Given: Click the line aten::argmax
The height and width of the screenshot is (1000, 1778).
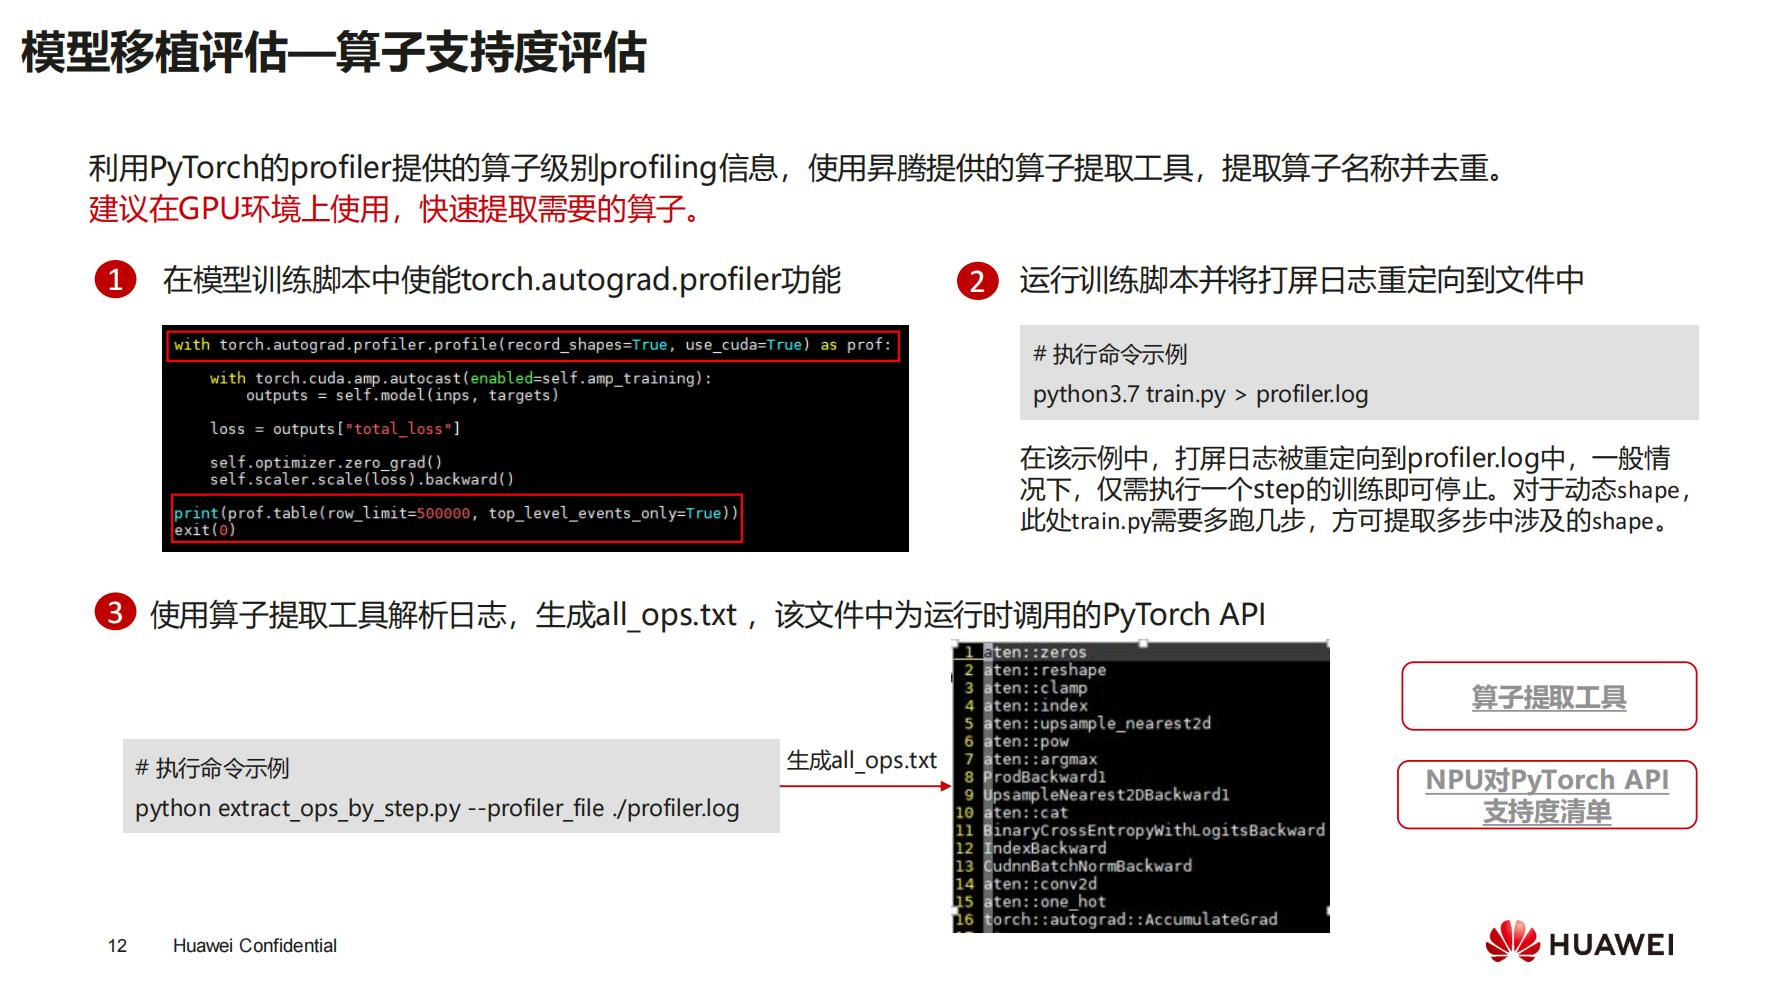Looking at the screenshot, I should [1040, 759].
